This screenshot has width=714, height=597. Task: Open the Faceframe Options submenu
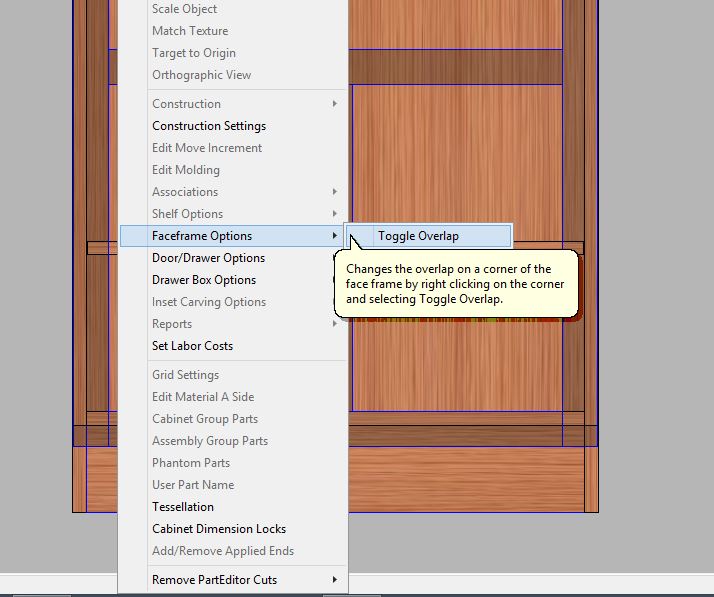pos(202,236)
